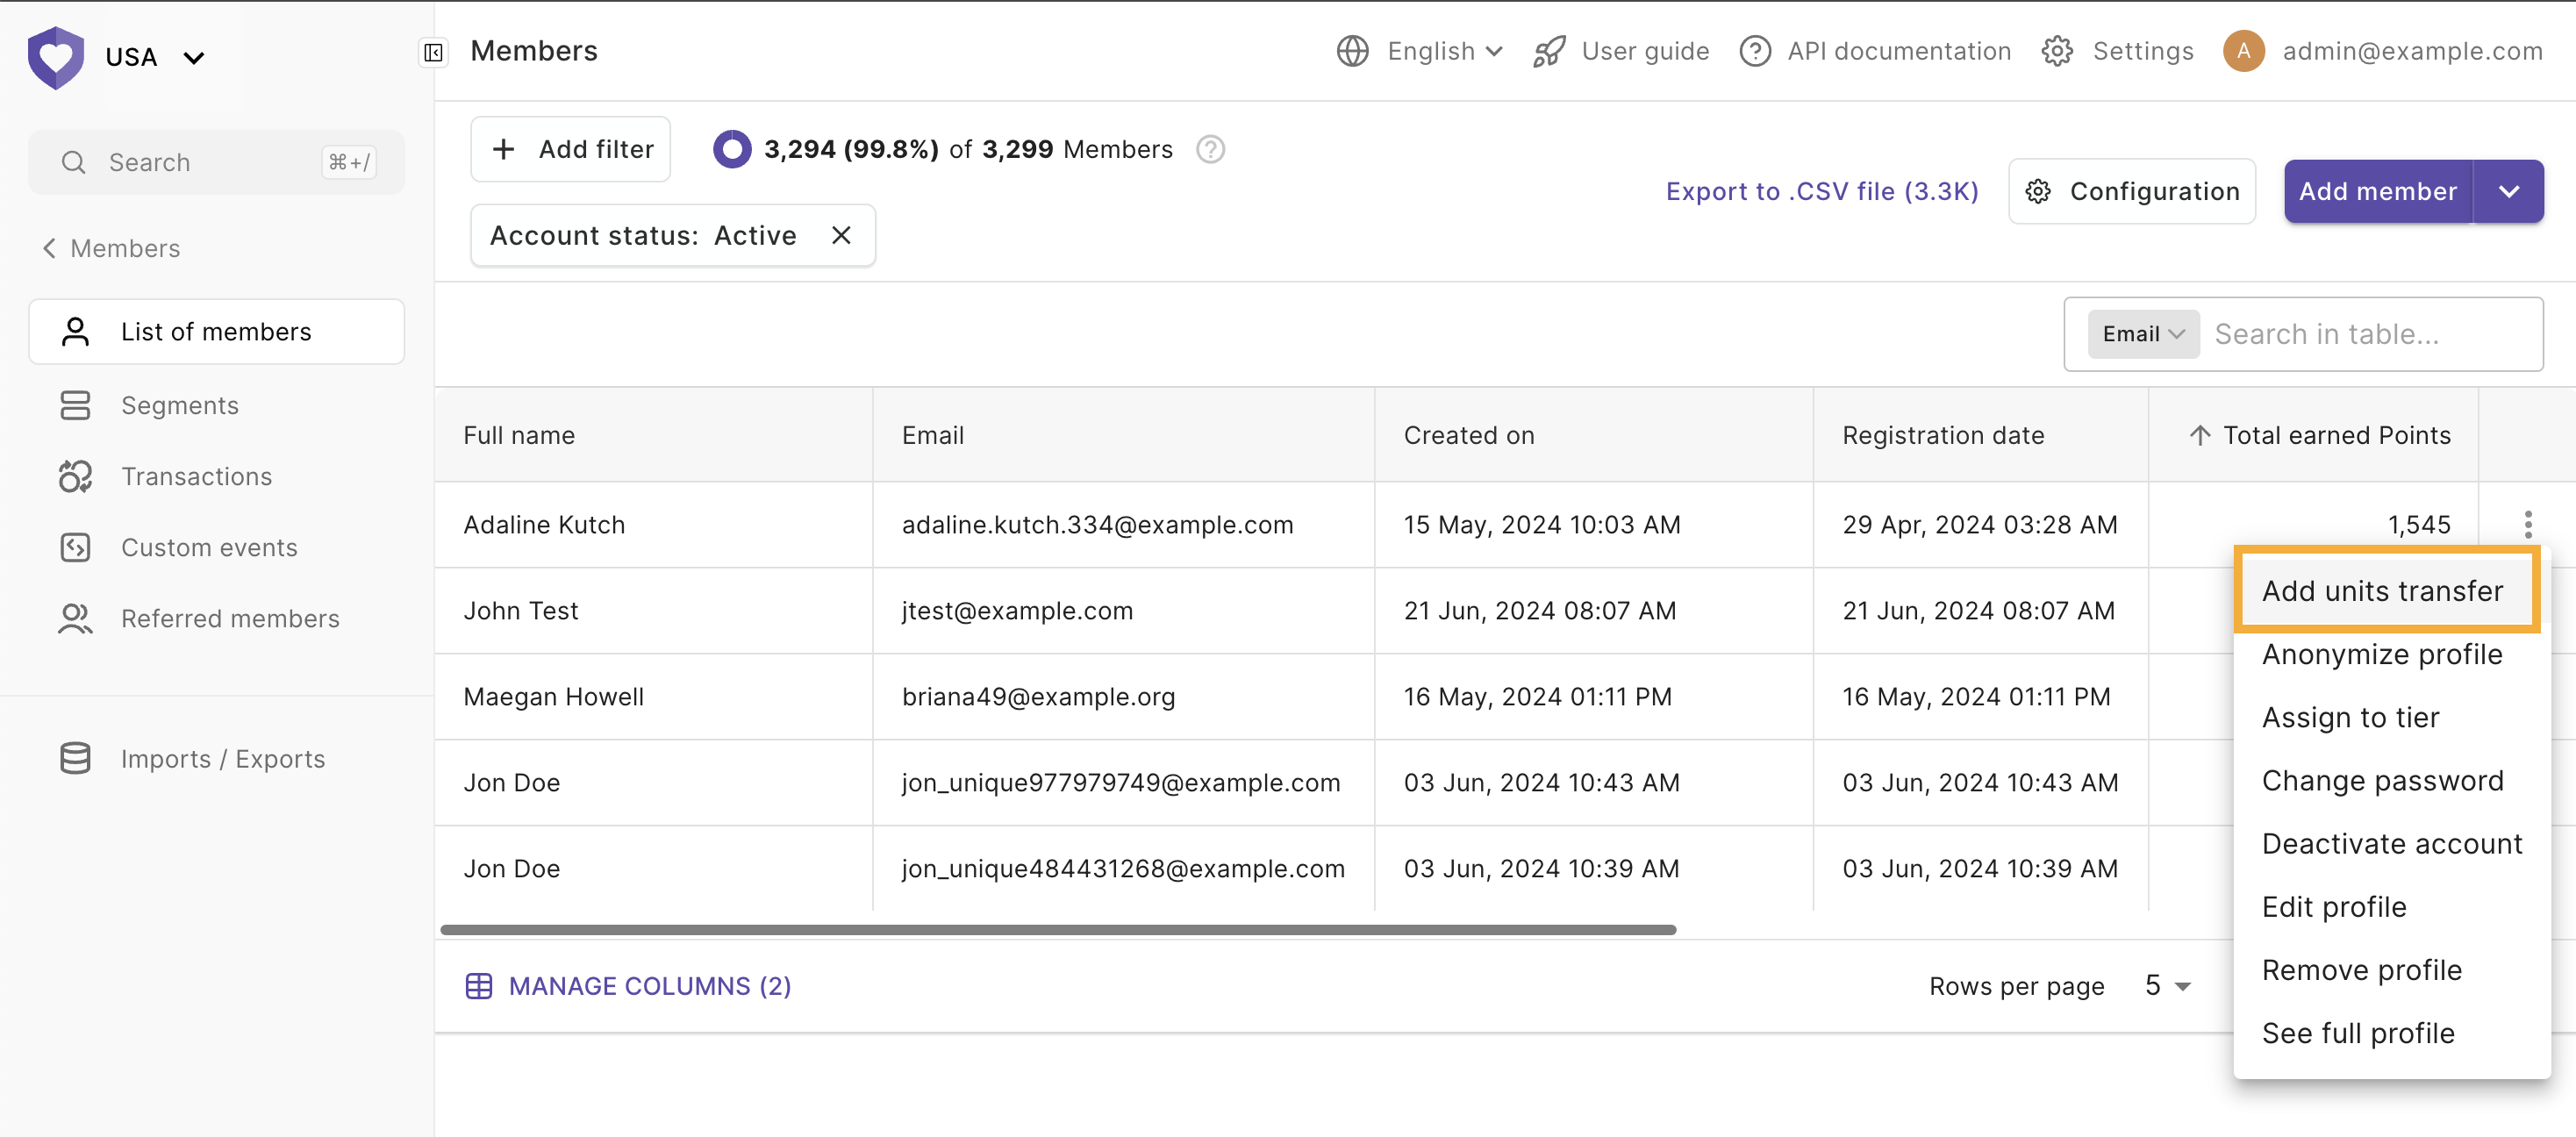Open the Add member dropdown arrow
This screenshot has height=1137, width=2576.
(x=2508, y=191)
